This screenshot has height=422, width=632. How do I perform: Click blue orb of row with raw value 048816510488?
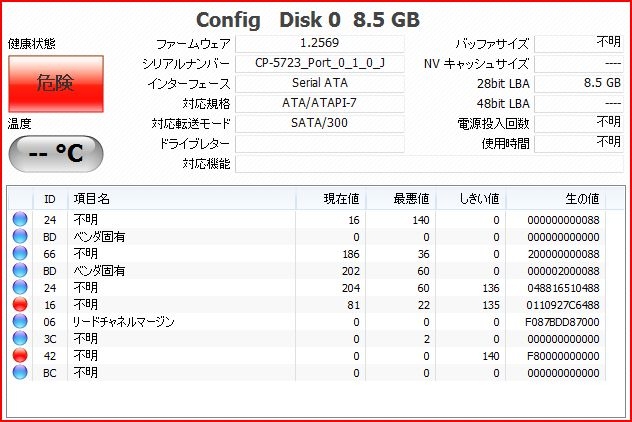pos(19,287)
